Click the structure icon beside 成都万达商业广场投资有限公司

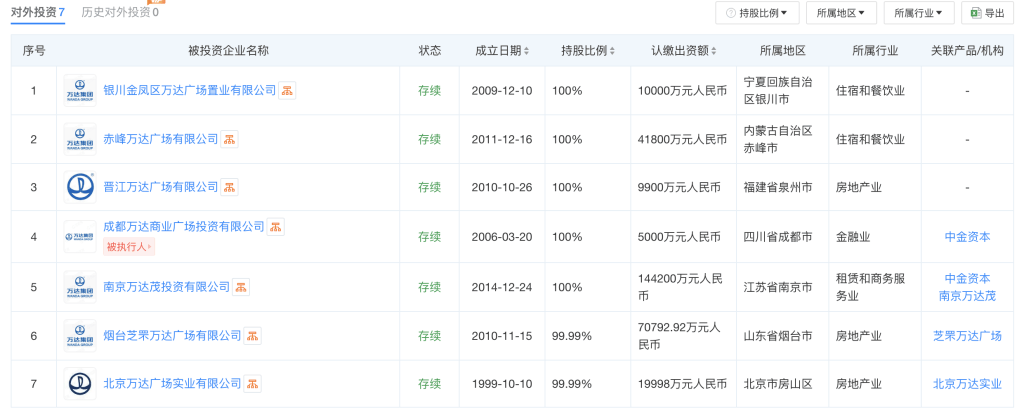click(x=276, y=227)
